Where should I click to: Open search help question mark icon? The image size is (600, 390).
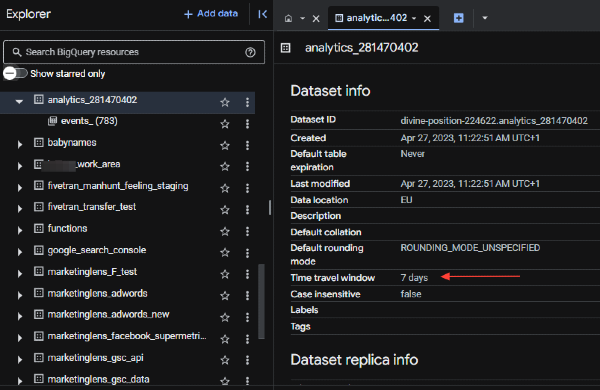pos(250,52)
